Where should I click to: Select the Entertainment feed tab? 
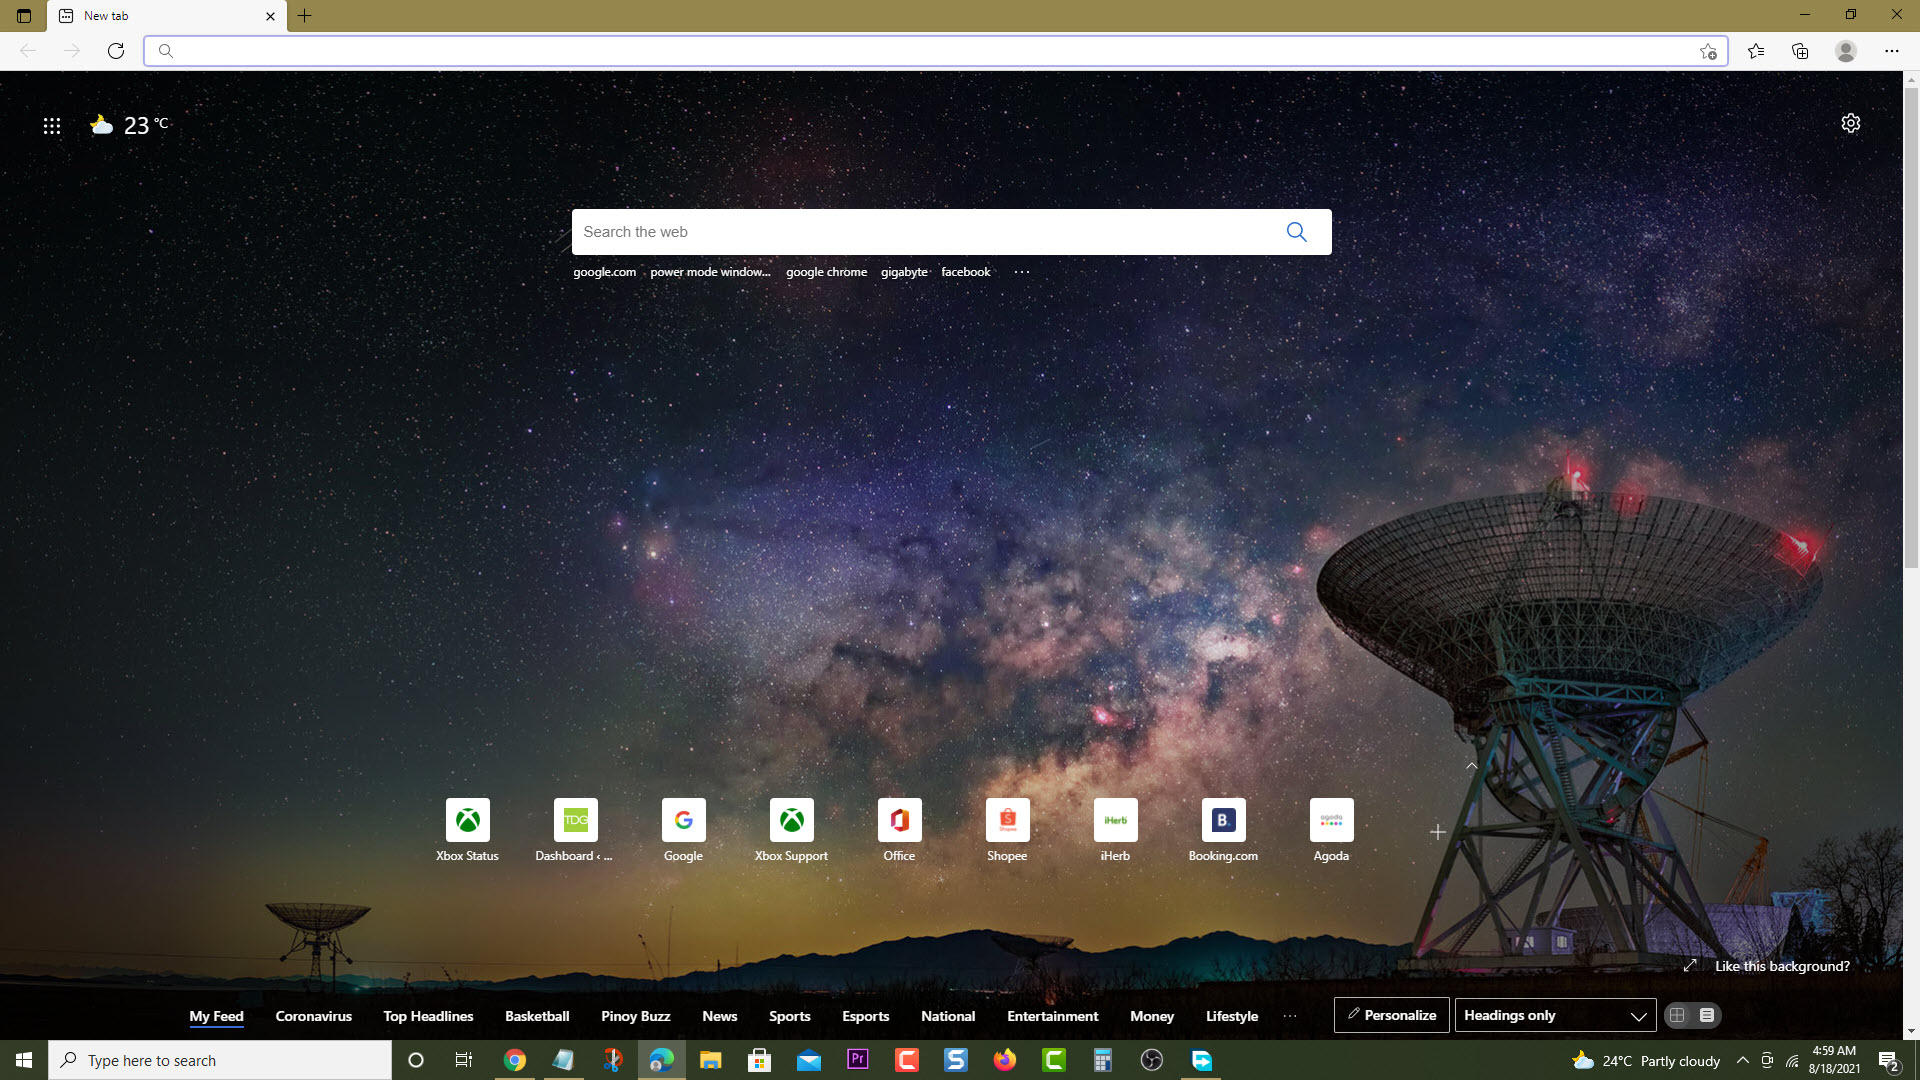(1052, 1016)
